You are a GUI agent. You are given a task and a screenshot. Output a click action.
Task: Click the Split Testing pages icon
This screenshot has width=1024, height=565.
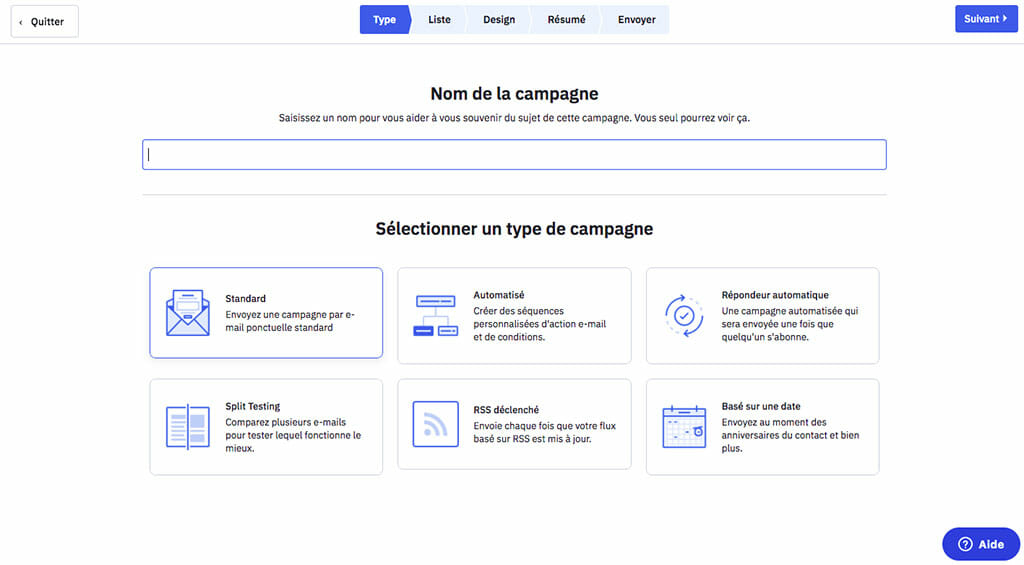coord(187,427)
